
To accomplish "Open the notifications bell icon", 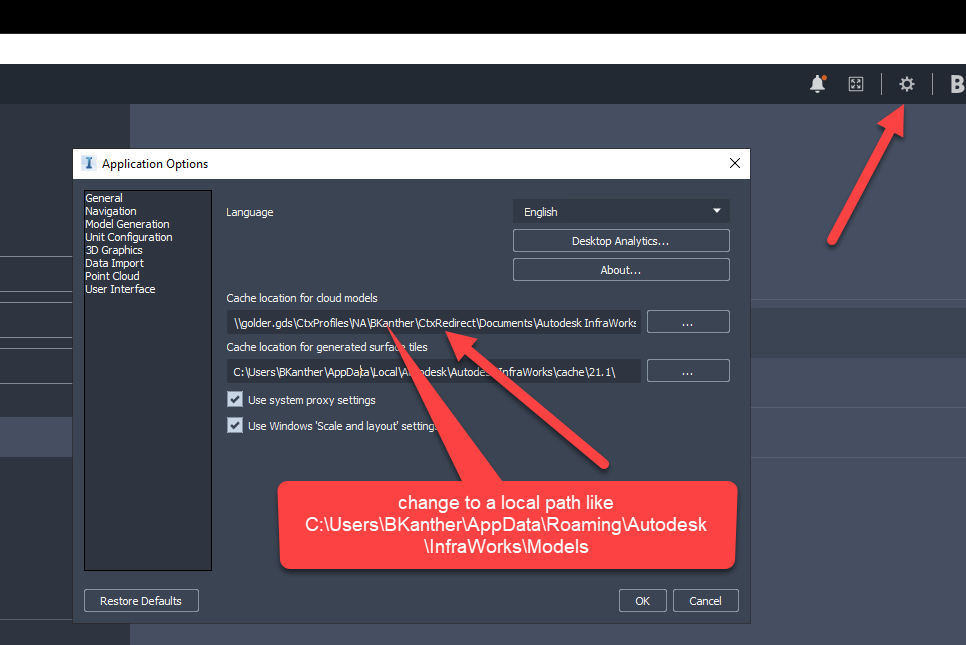I will click(x=818, y=84).
